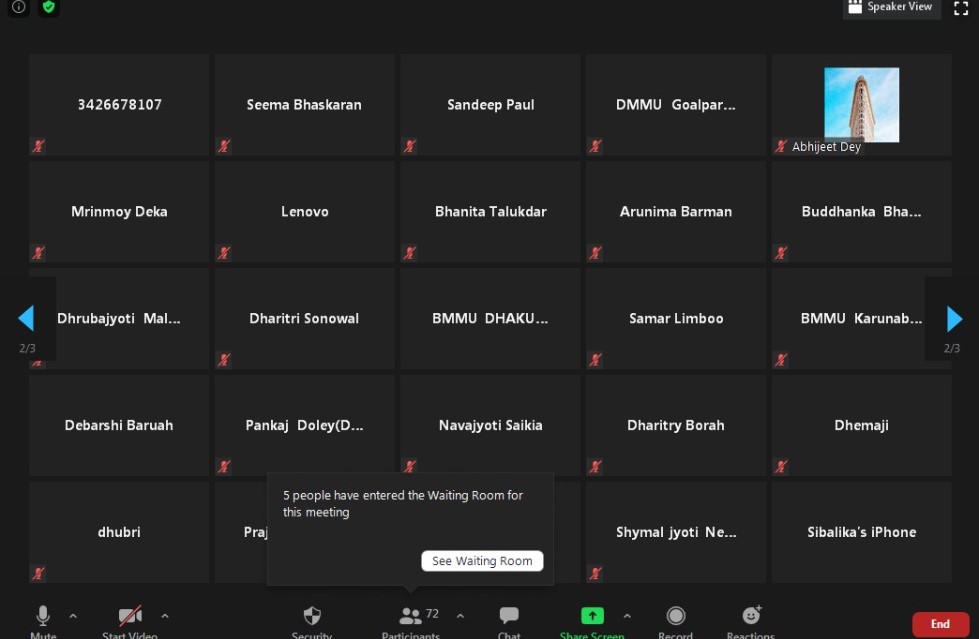Click muted mic icon beside Abhijeet Dey
The width and height of the screenshot is (979, 639).
click(781, 146)
